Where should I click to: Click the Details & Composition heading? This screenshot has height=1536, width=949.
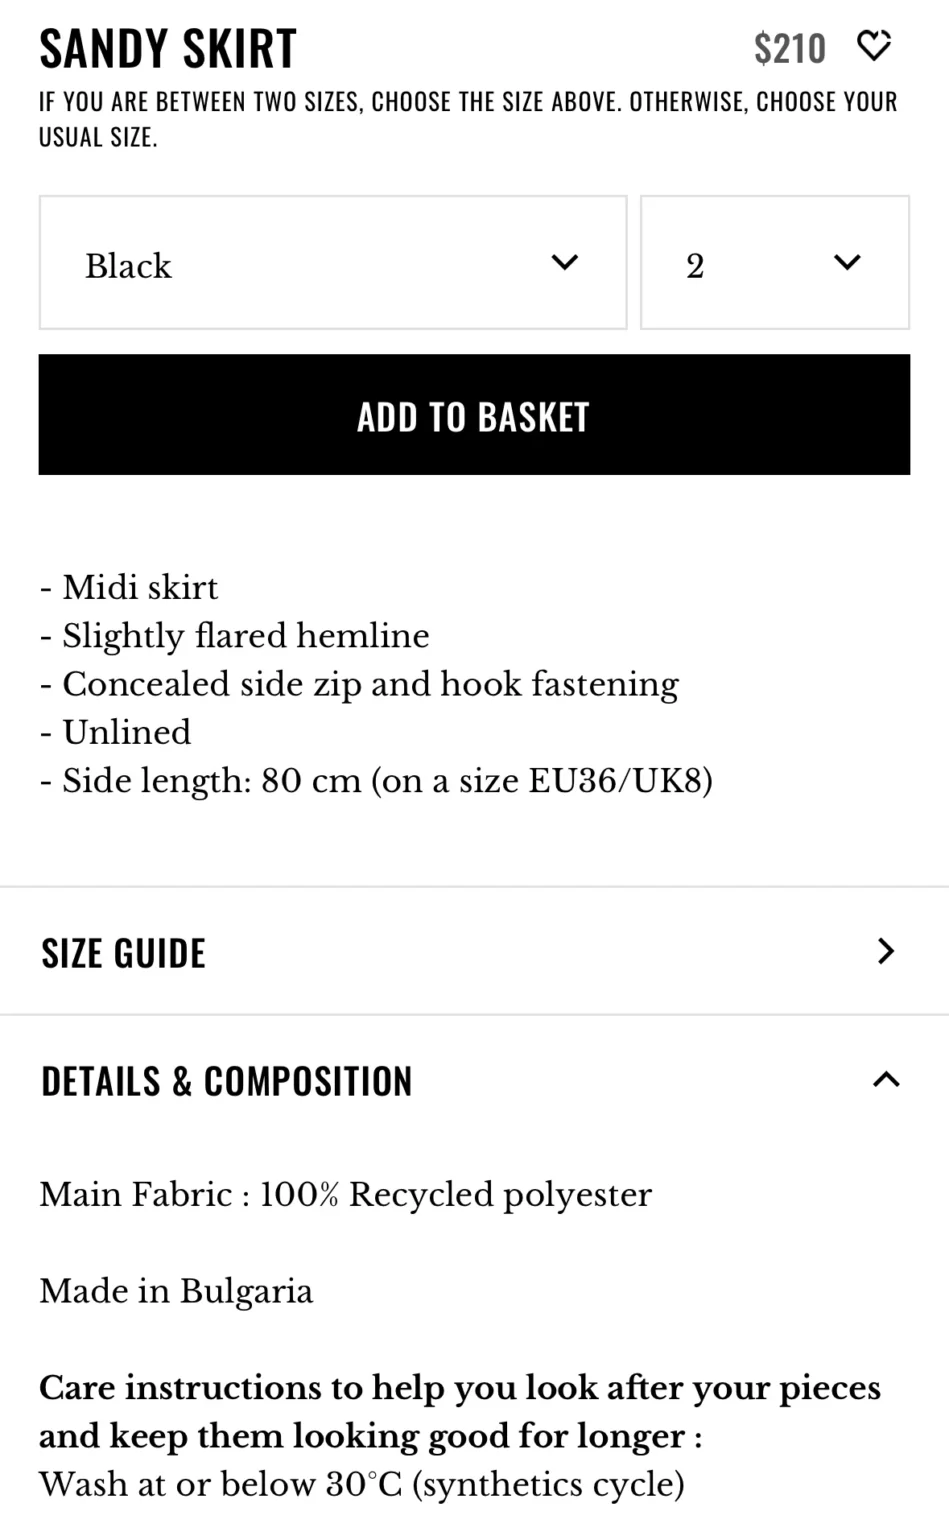pyautogui.click(x=227, y=1081)
